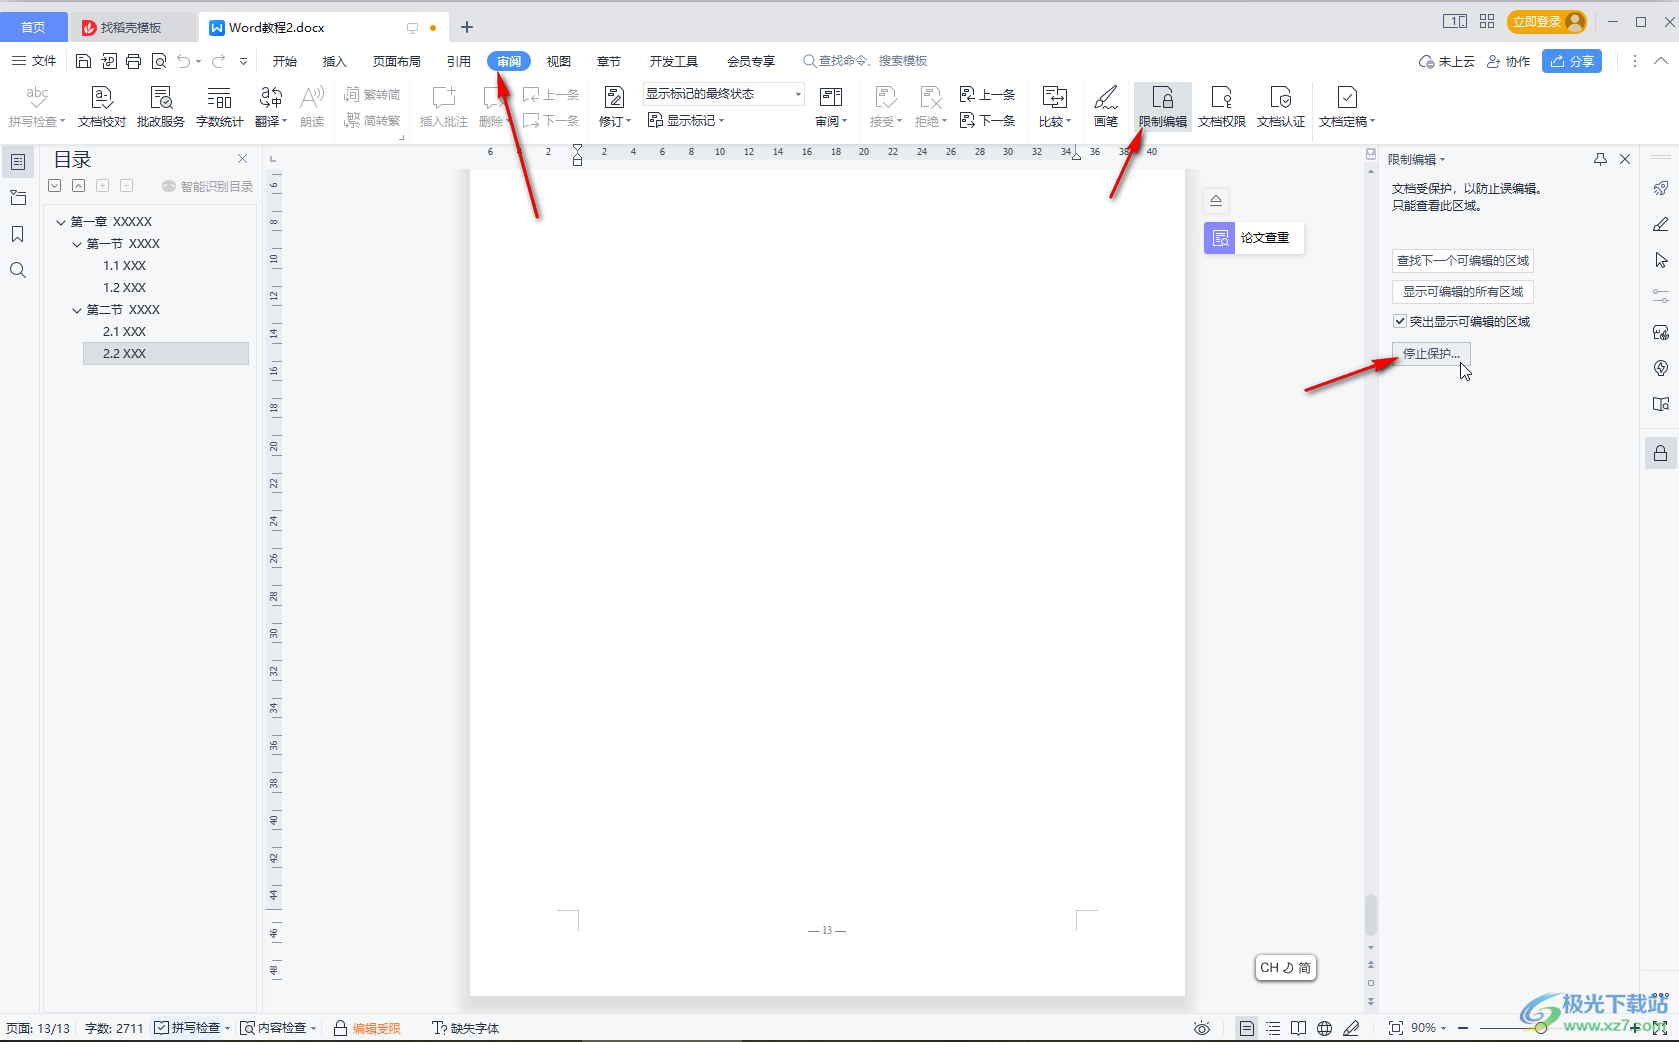Select 1.2 XXX in the outline list
The height and width of the screenshot is (1042, 1679).
(x=125, y=288)
